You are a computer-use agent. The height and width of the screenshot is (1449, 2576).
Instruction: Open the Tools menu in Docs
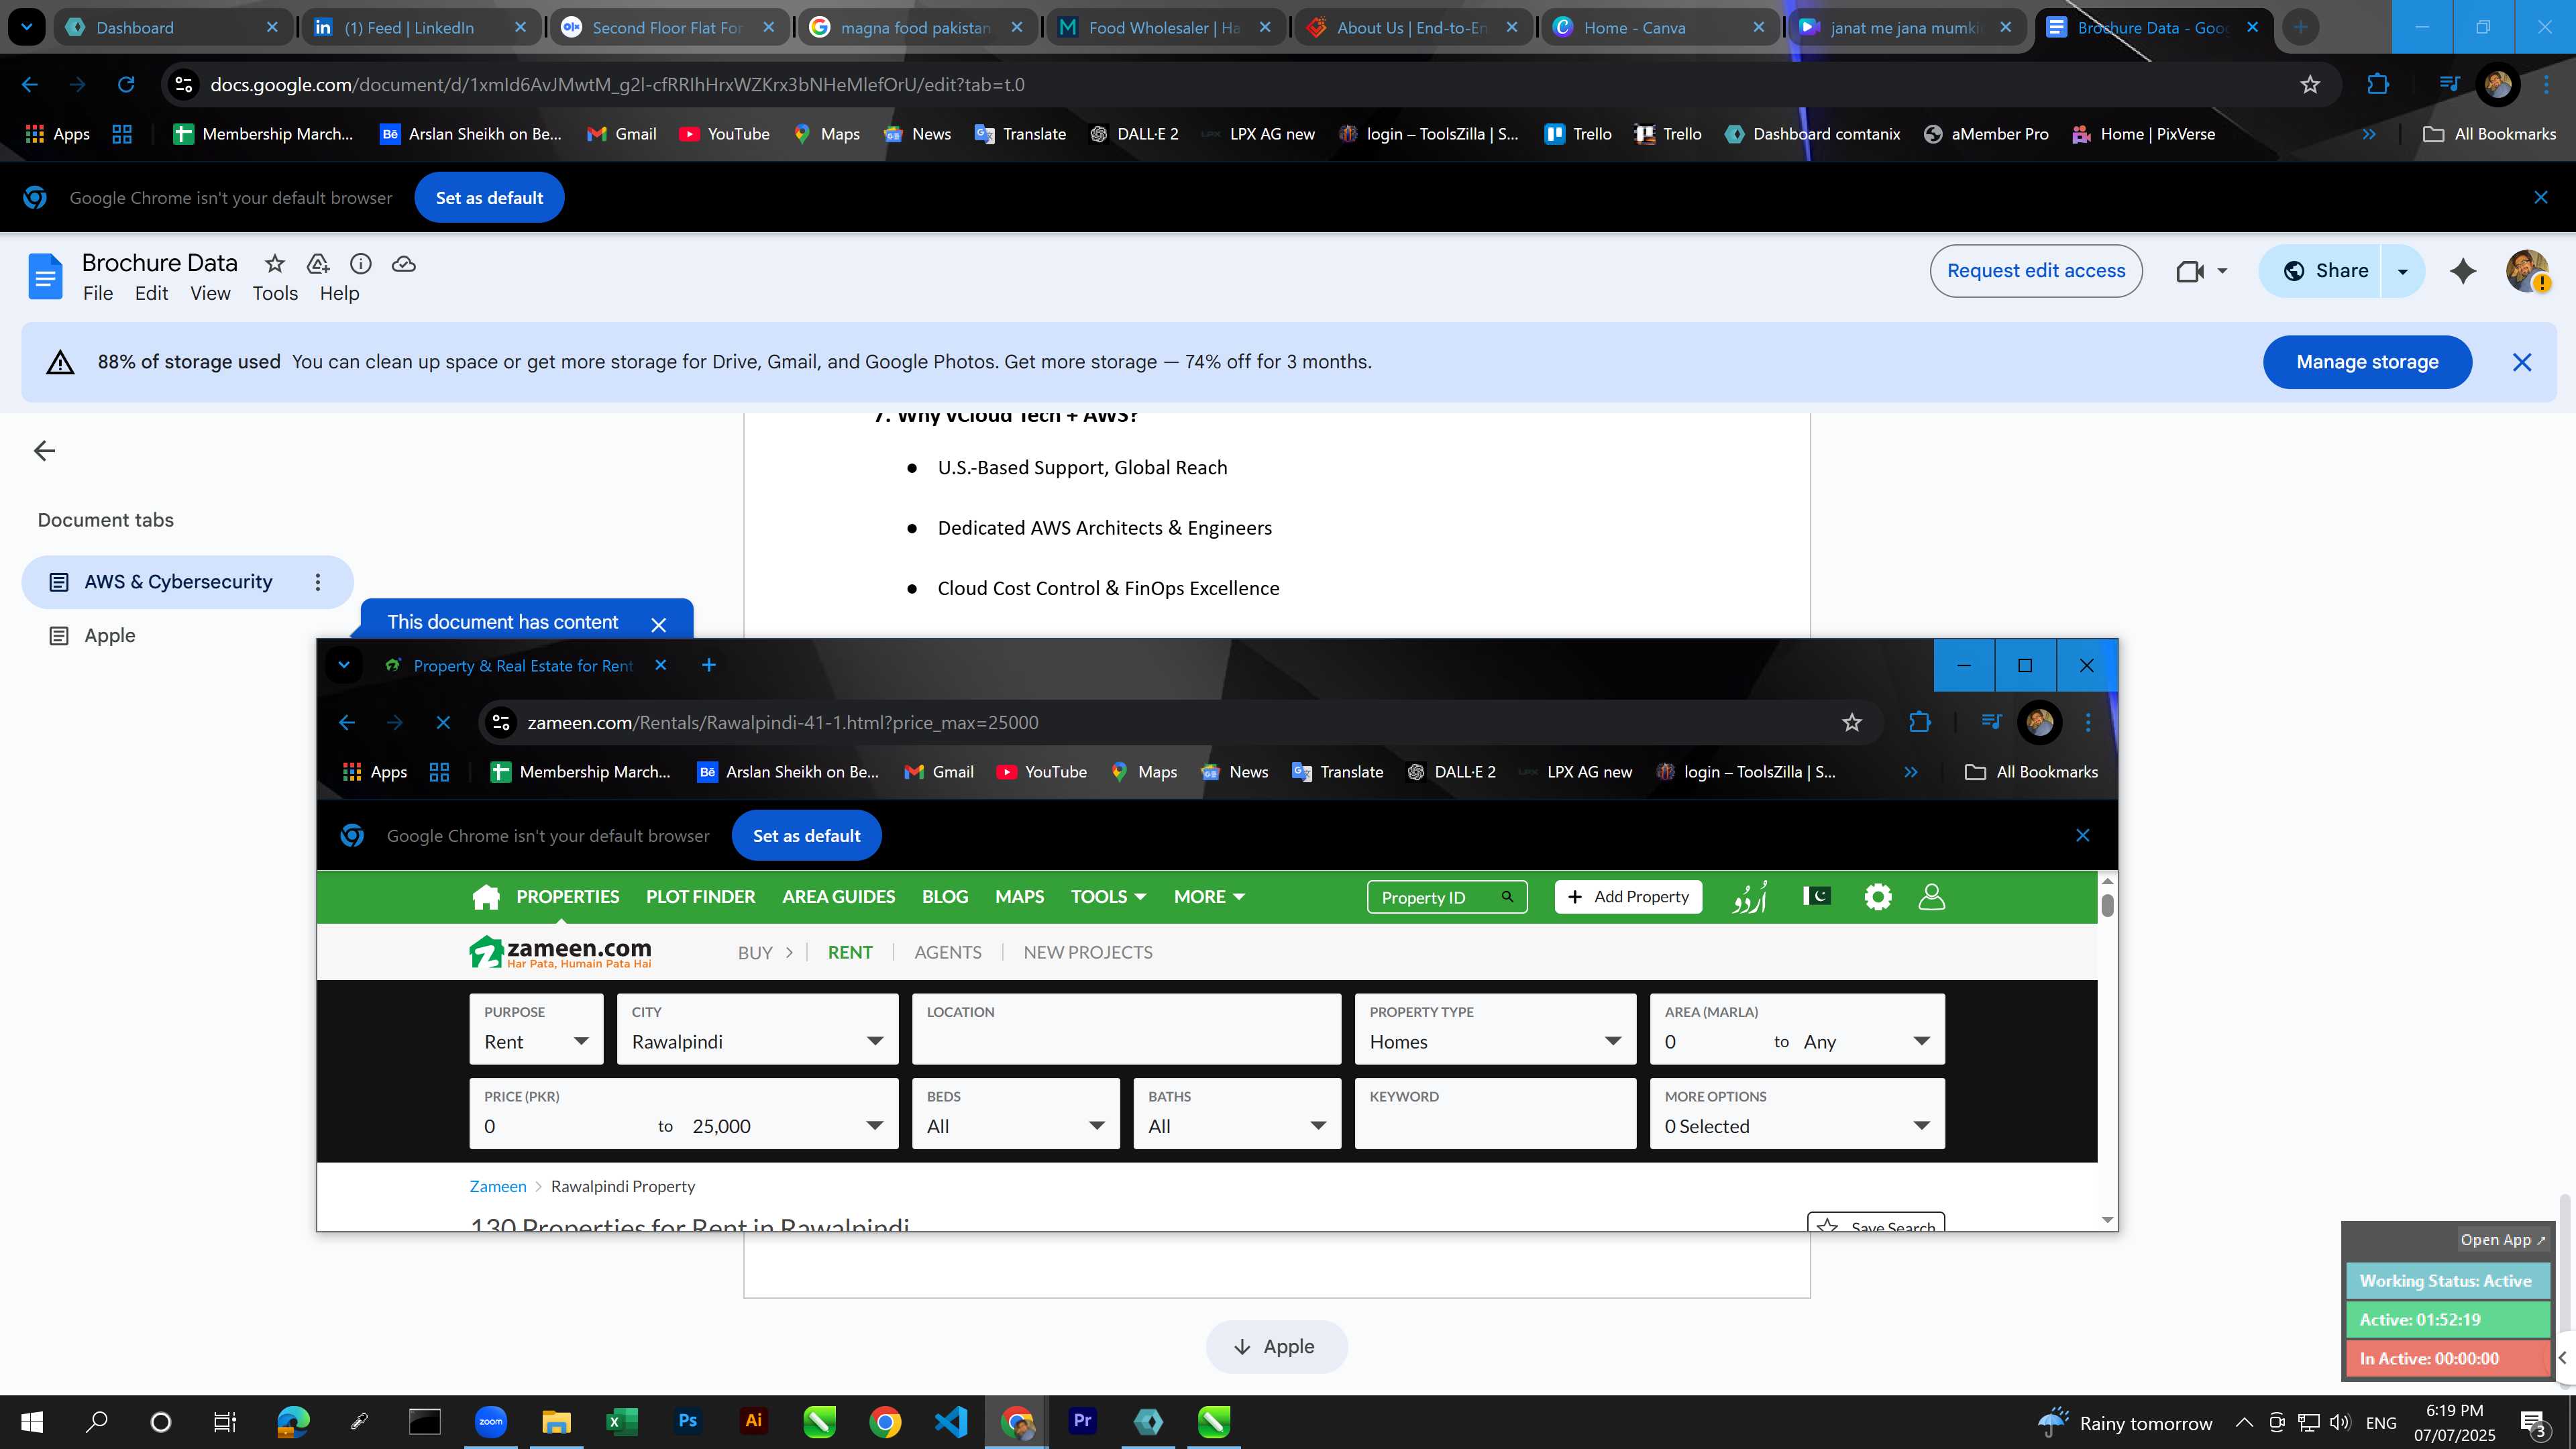(x=275, y=293)
